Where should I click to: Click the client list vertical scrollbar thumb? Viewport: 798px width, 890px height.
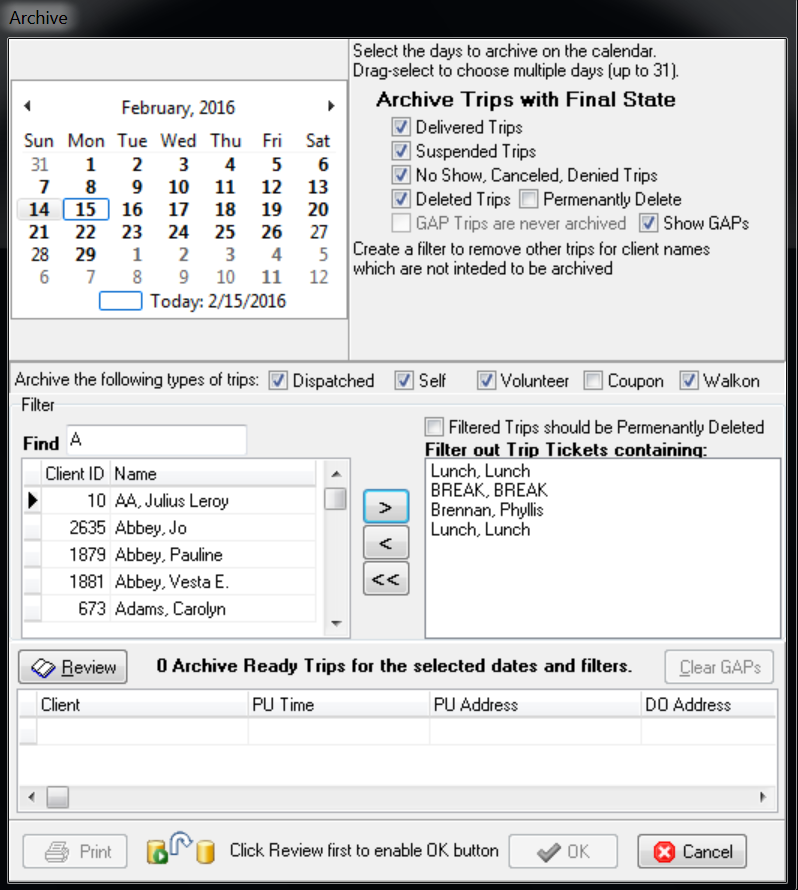pos(335,499)
